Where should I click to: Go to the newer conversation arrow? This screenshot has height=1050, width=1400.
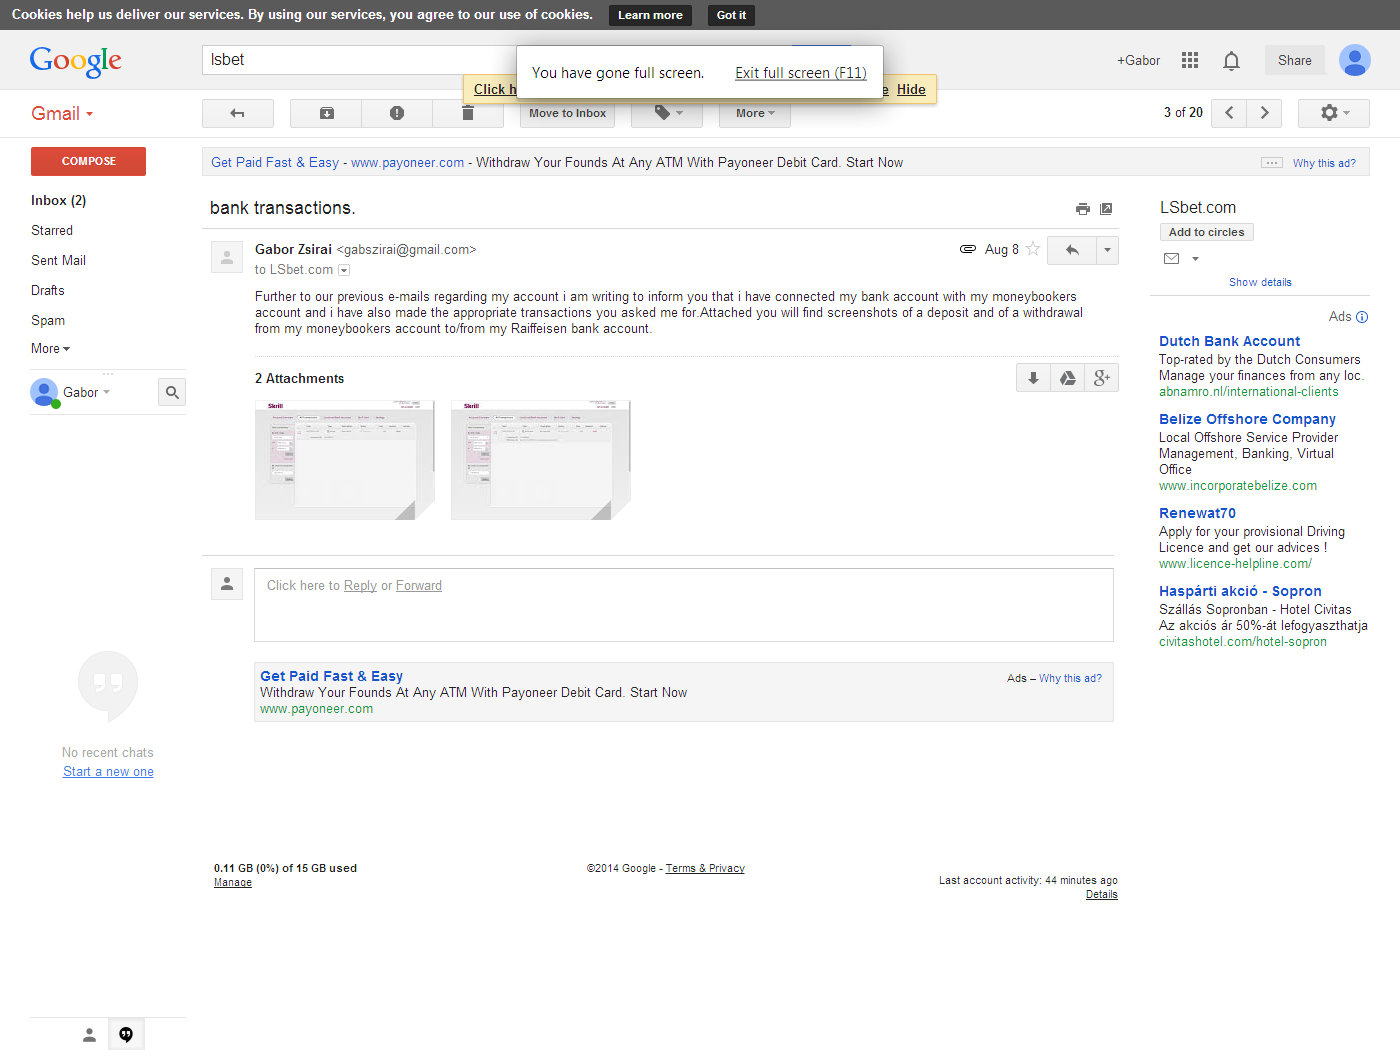1229,113
